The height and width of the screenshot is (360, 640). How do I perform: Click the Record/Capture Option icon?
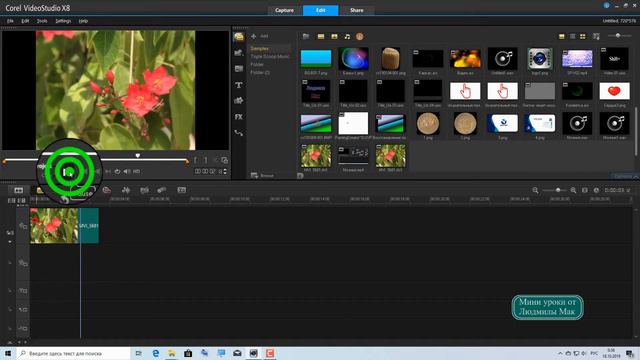[x=107, y=190]
